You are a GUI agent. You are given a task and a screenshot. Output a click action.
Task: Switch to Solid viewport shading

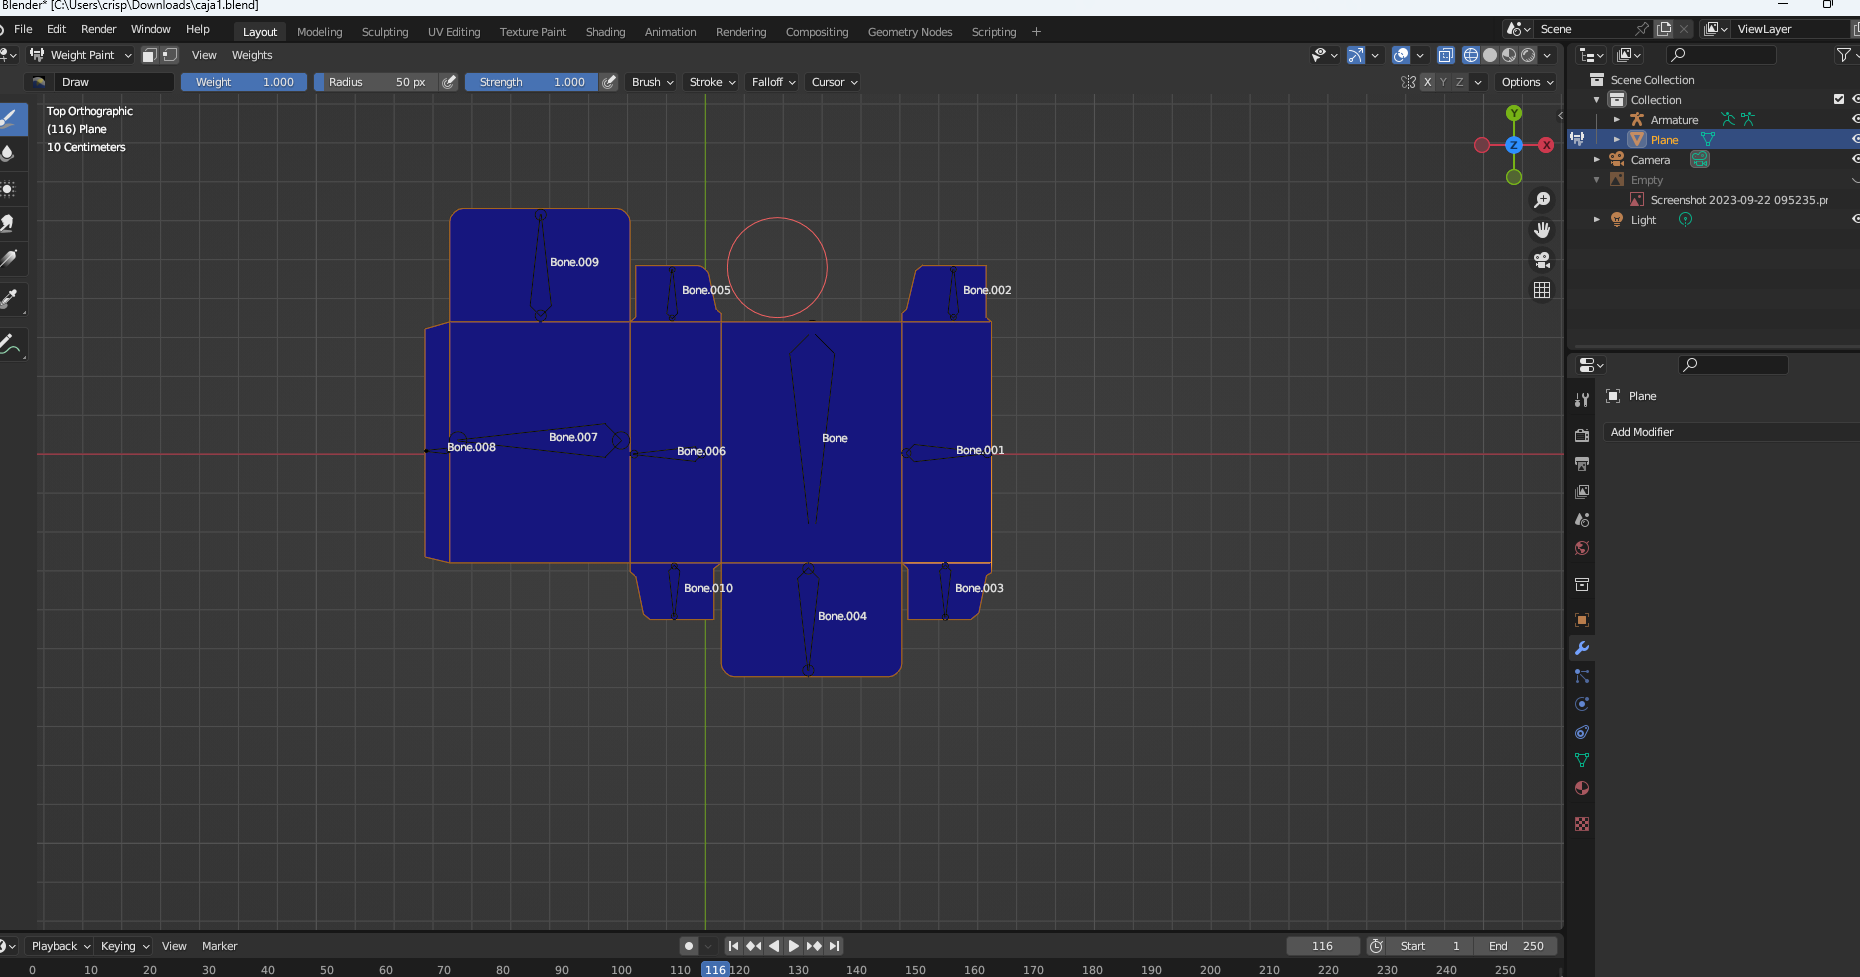point(1490,55)
